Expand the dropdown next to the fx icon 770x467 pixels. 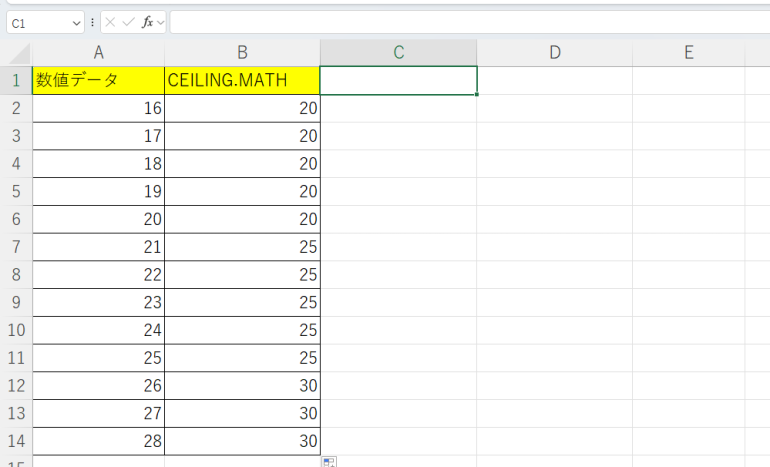point(160,22)
